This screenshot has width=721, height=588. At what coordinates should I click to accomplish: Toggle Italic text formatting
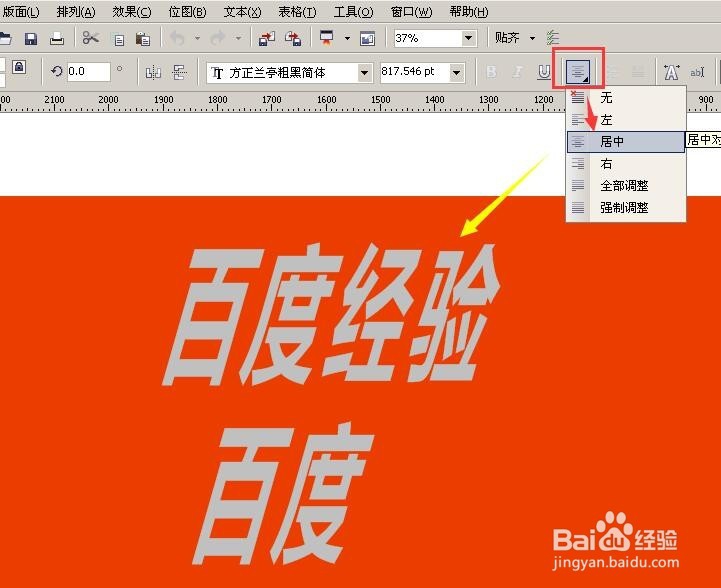pyautogui.click(x=518, y=71)
